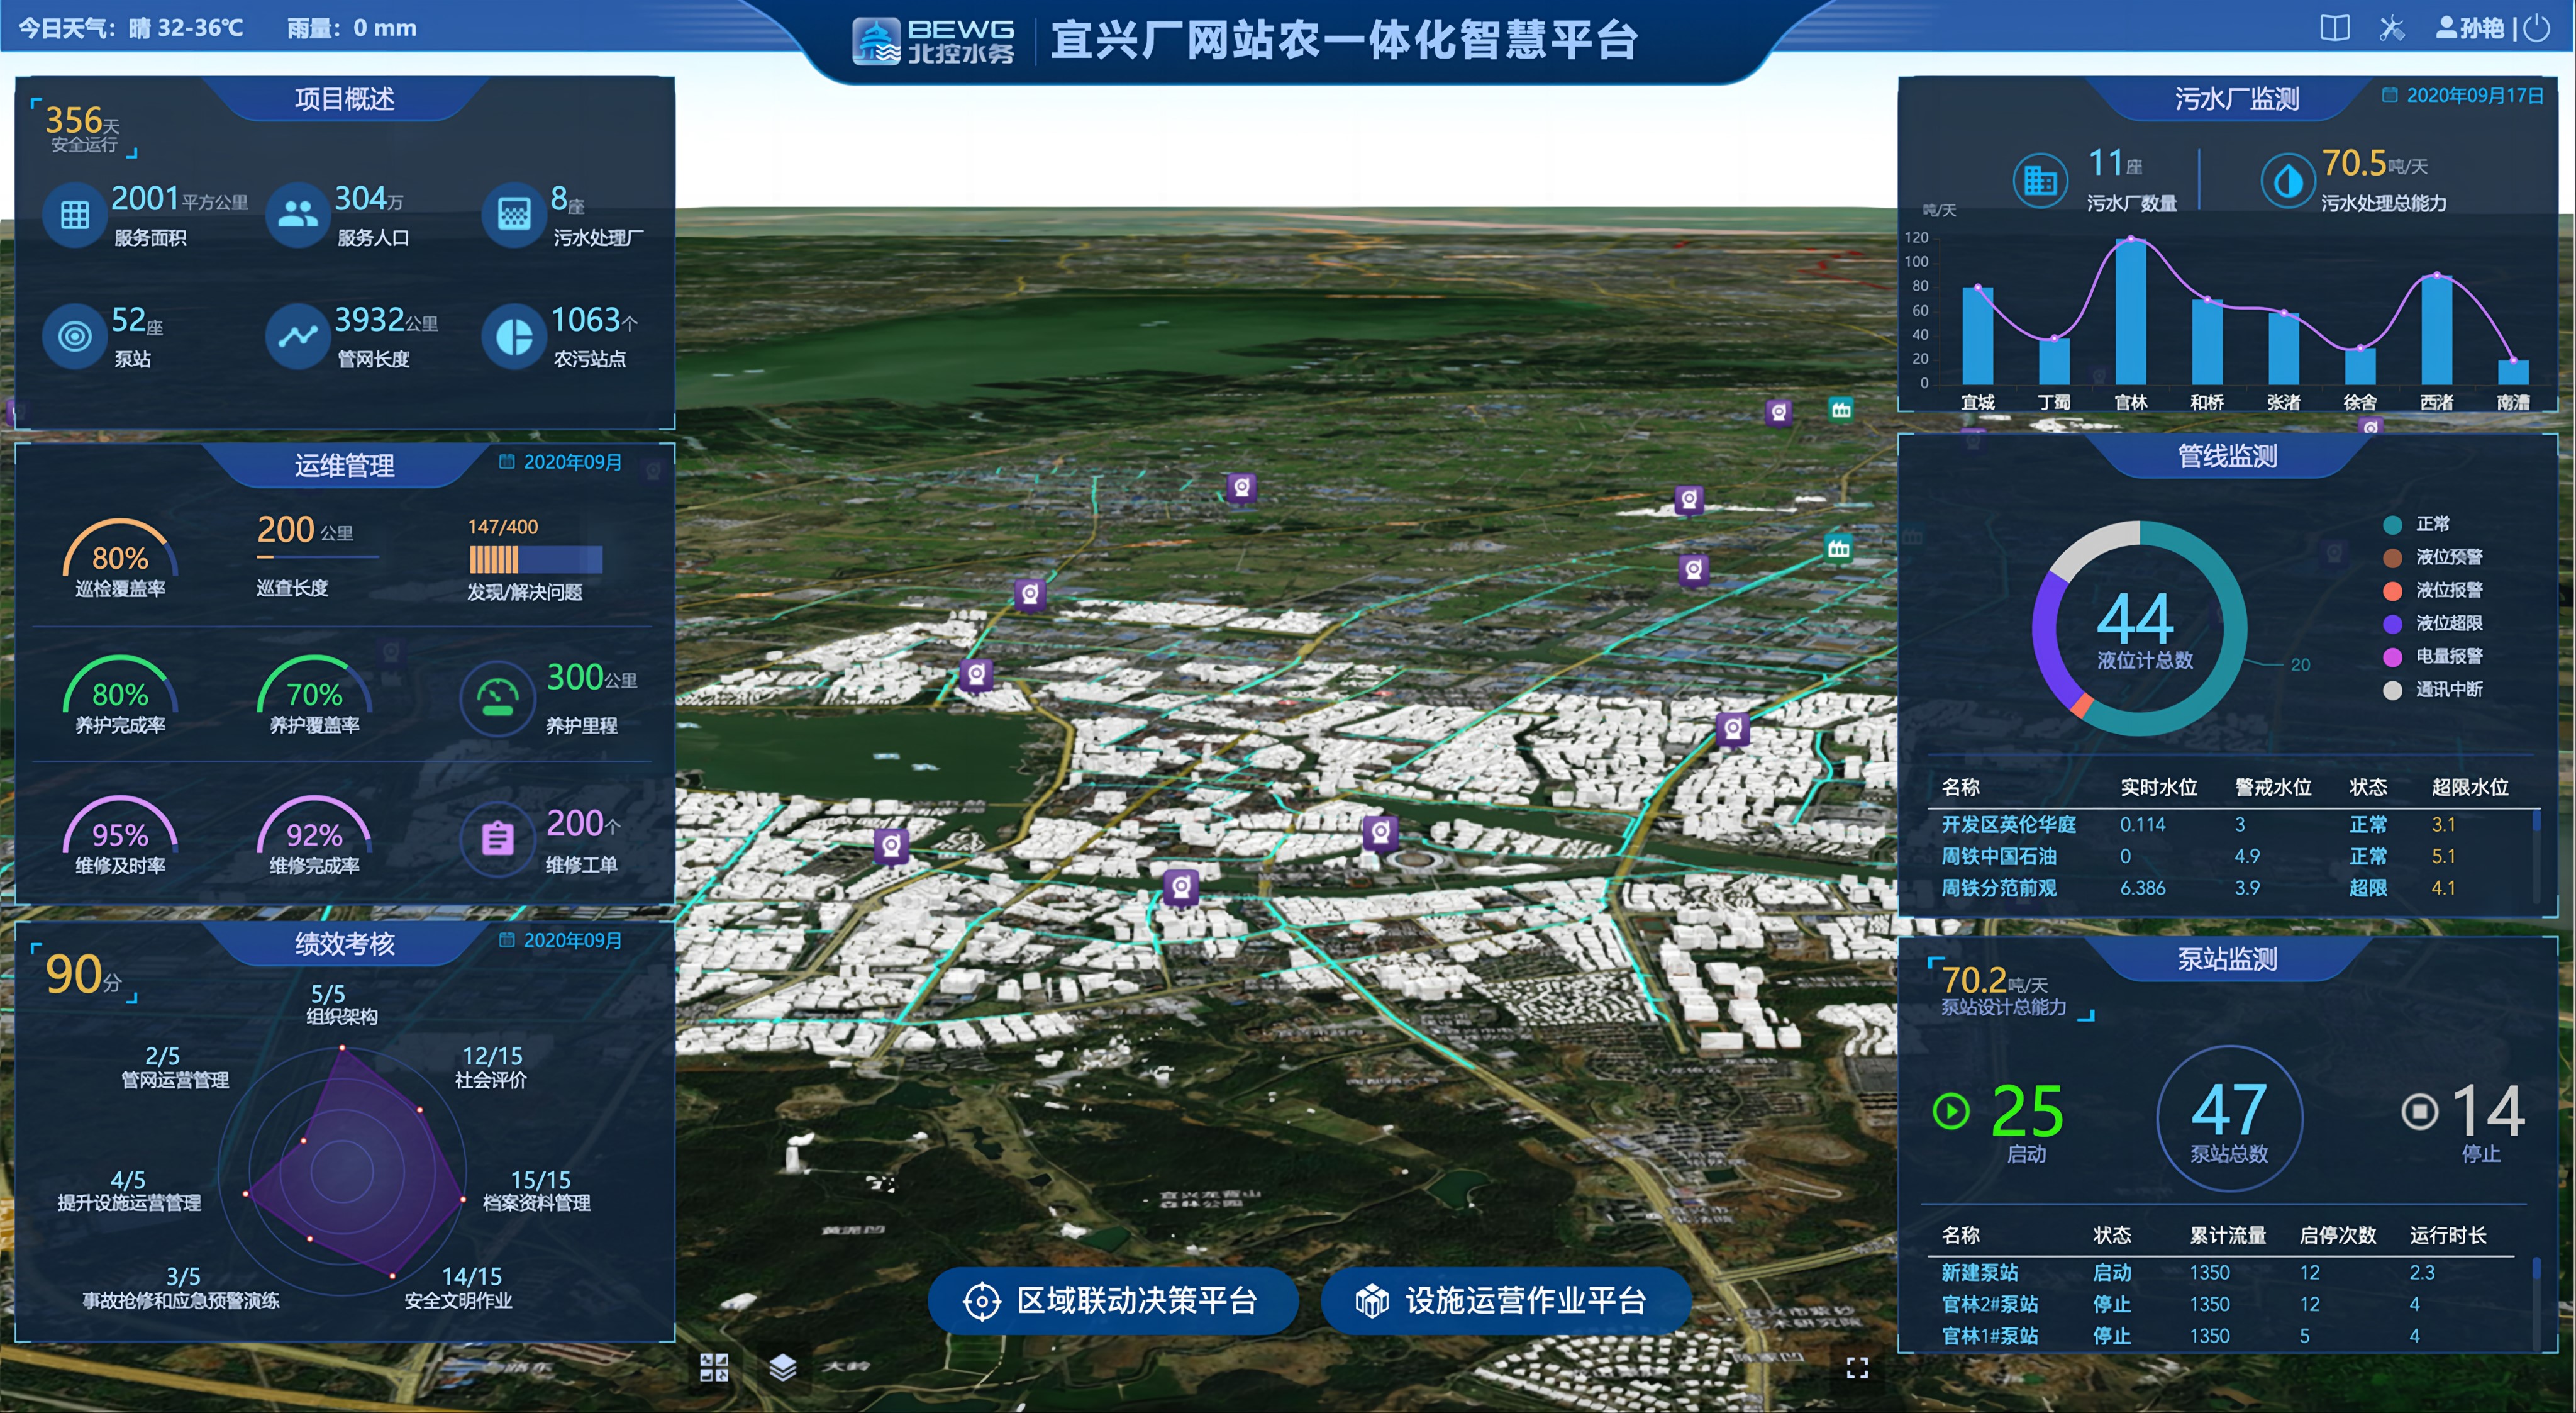Open date picker 2020年09月17日
Image resolution: width=2576 pixels, height=1413 pixels.
pyautogui.click(x=2462, y=95)
